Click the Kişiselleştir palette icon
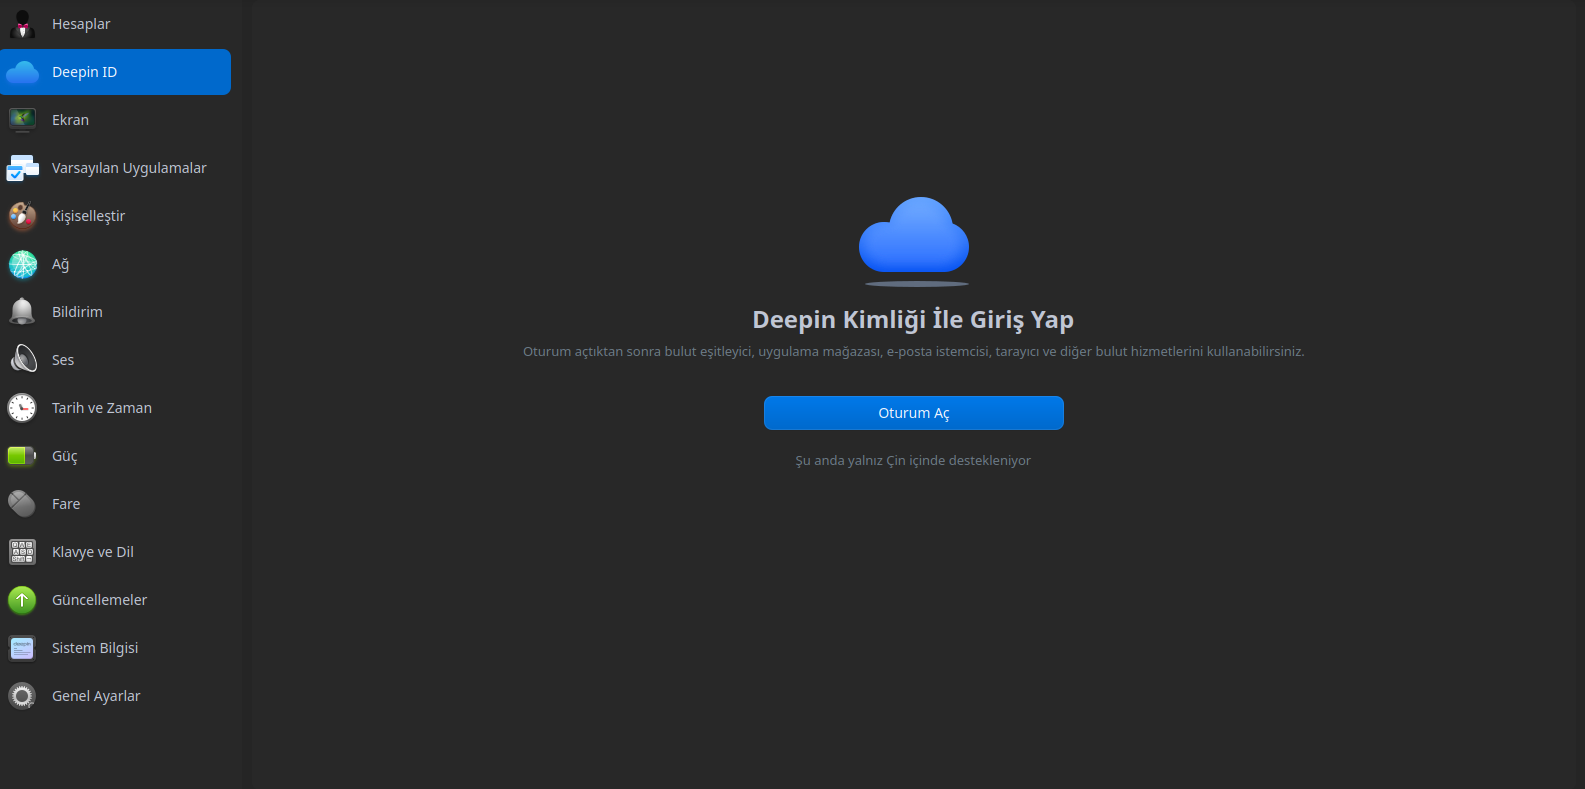 tap(22, 216)
